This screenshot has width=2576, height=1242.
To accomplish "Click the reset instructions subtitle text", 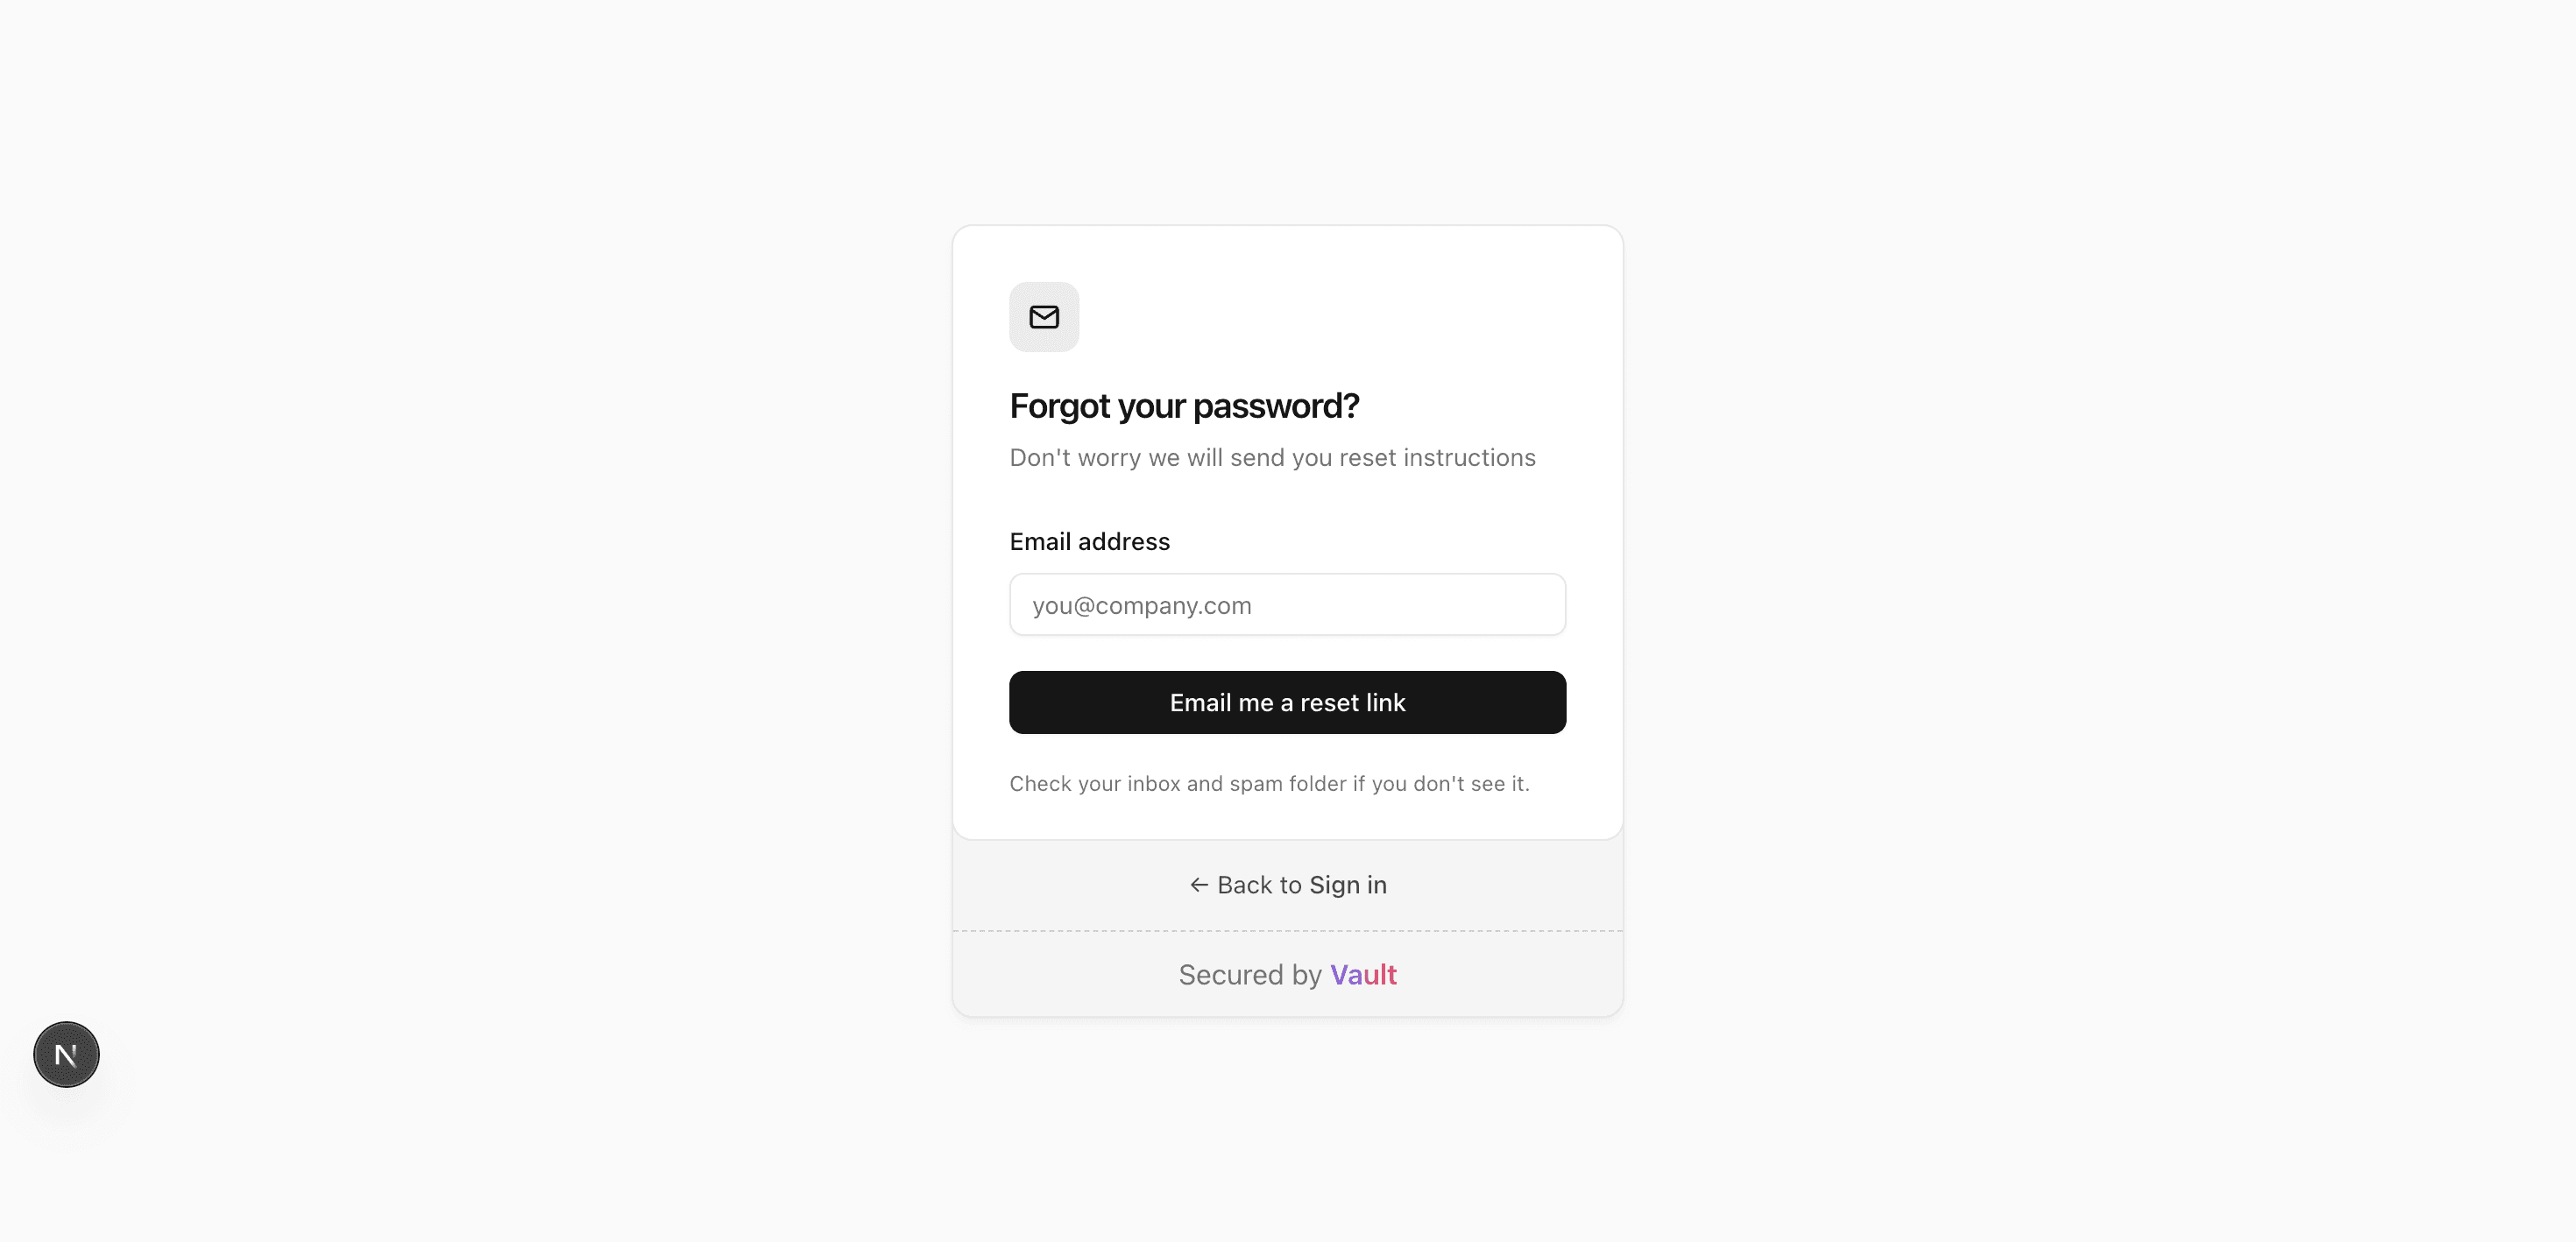I will pos(1272,457).
